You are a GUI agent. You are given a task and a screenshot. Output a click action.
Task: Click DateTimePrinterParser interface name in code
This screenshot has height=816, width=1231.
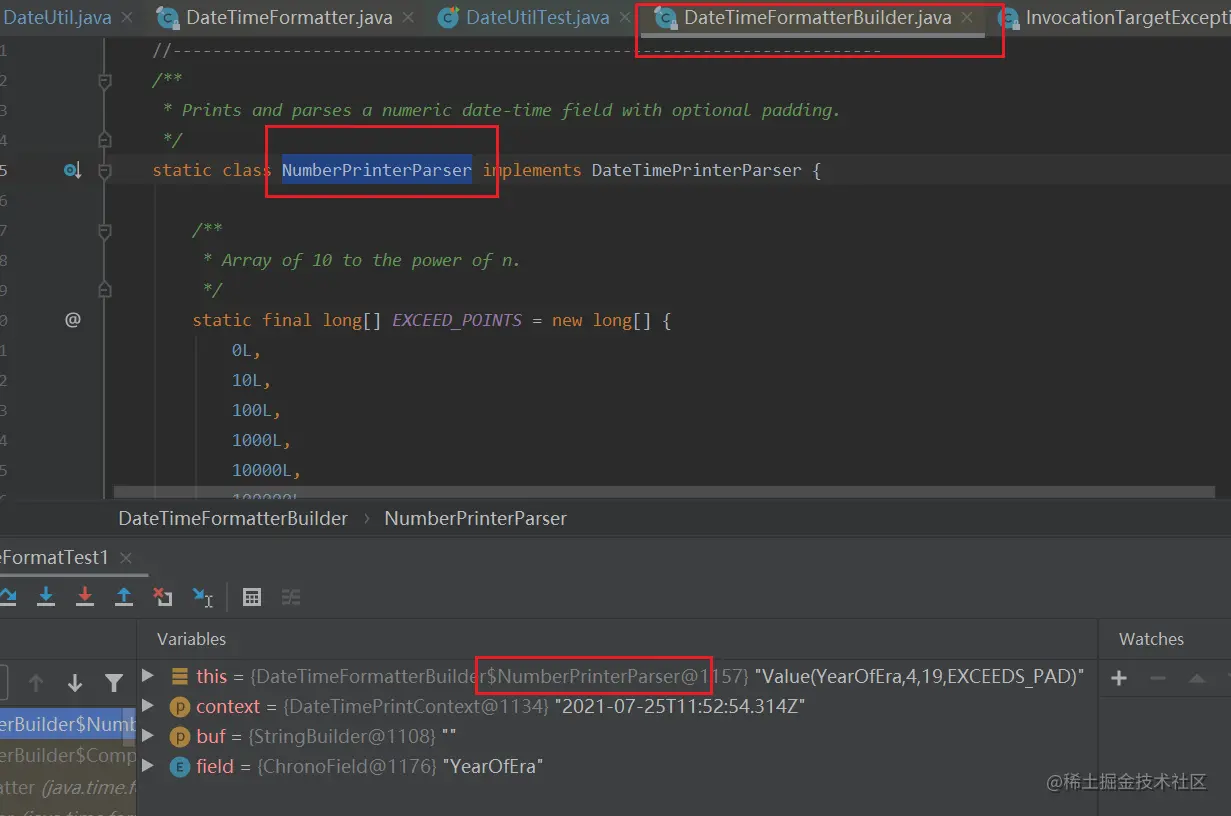click(696, 170)
